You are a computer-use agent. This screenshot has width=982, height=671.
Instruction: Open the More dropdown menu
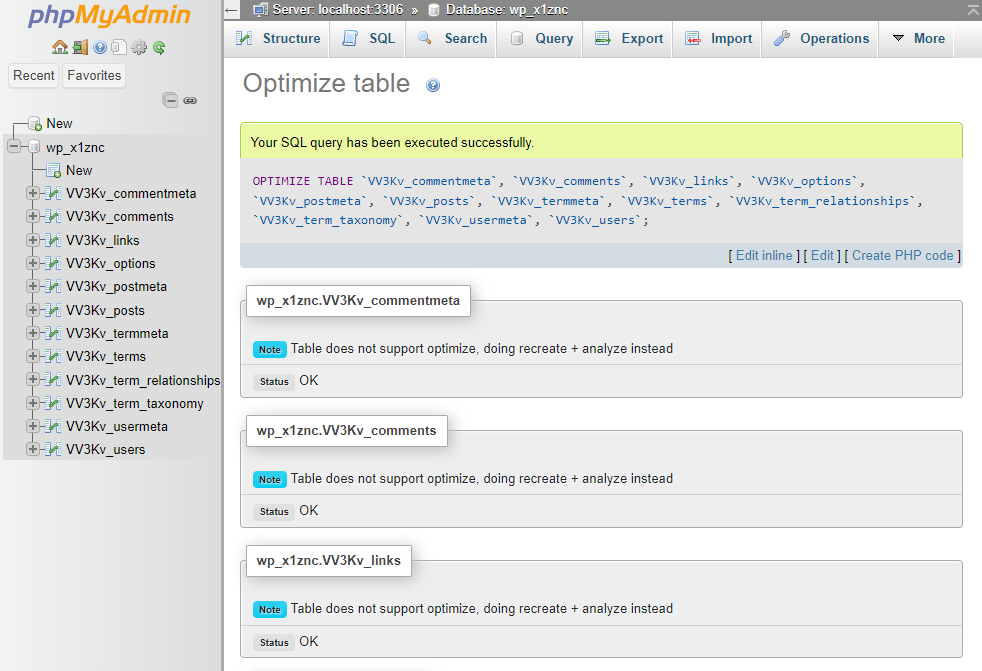click(x=917, y=38)
